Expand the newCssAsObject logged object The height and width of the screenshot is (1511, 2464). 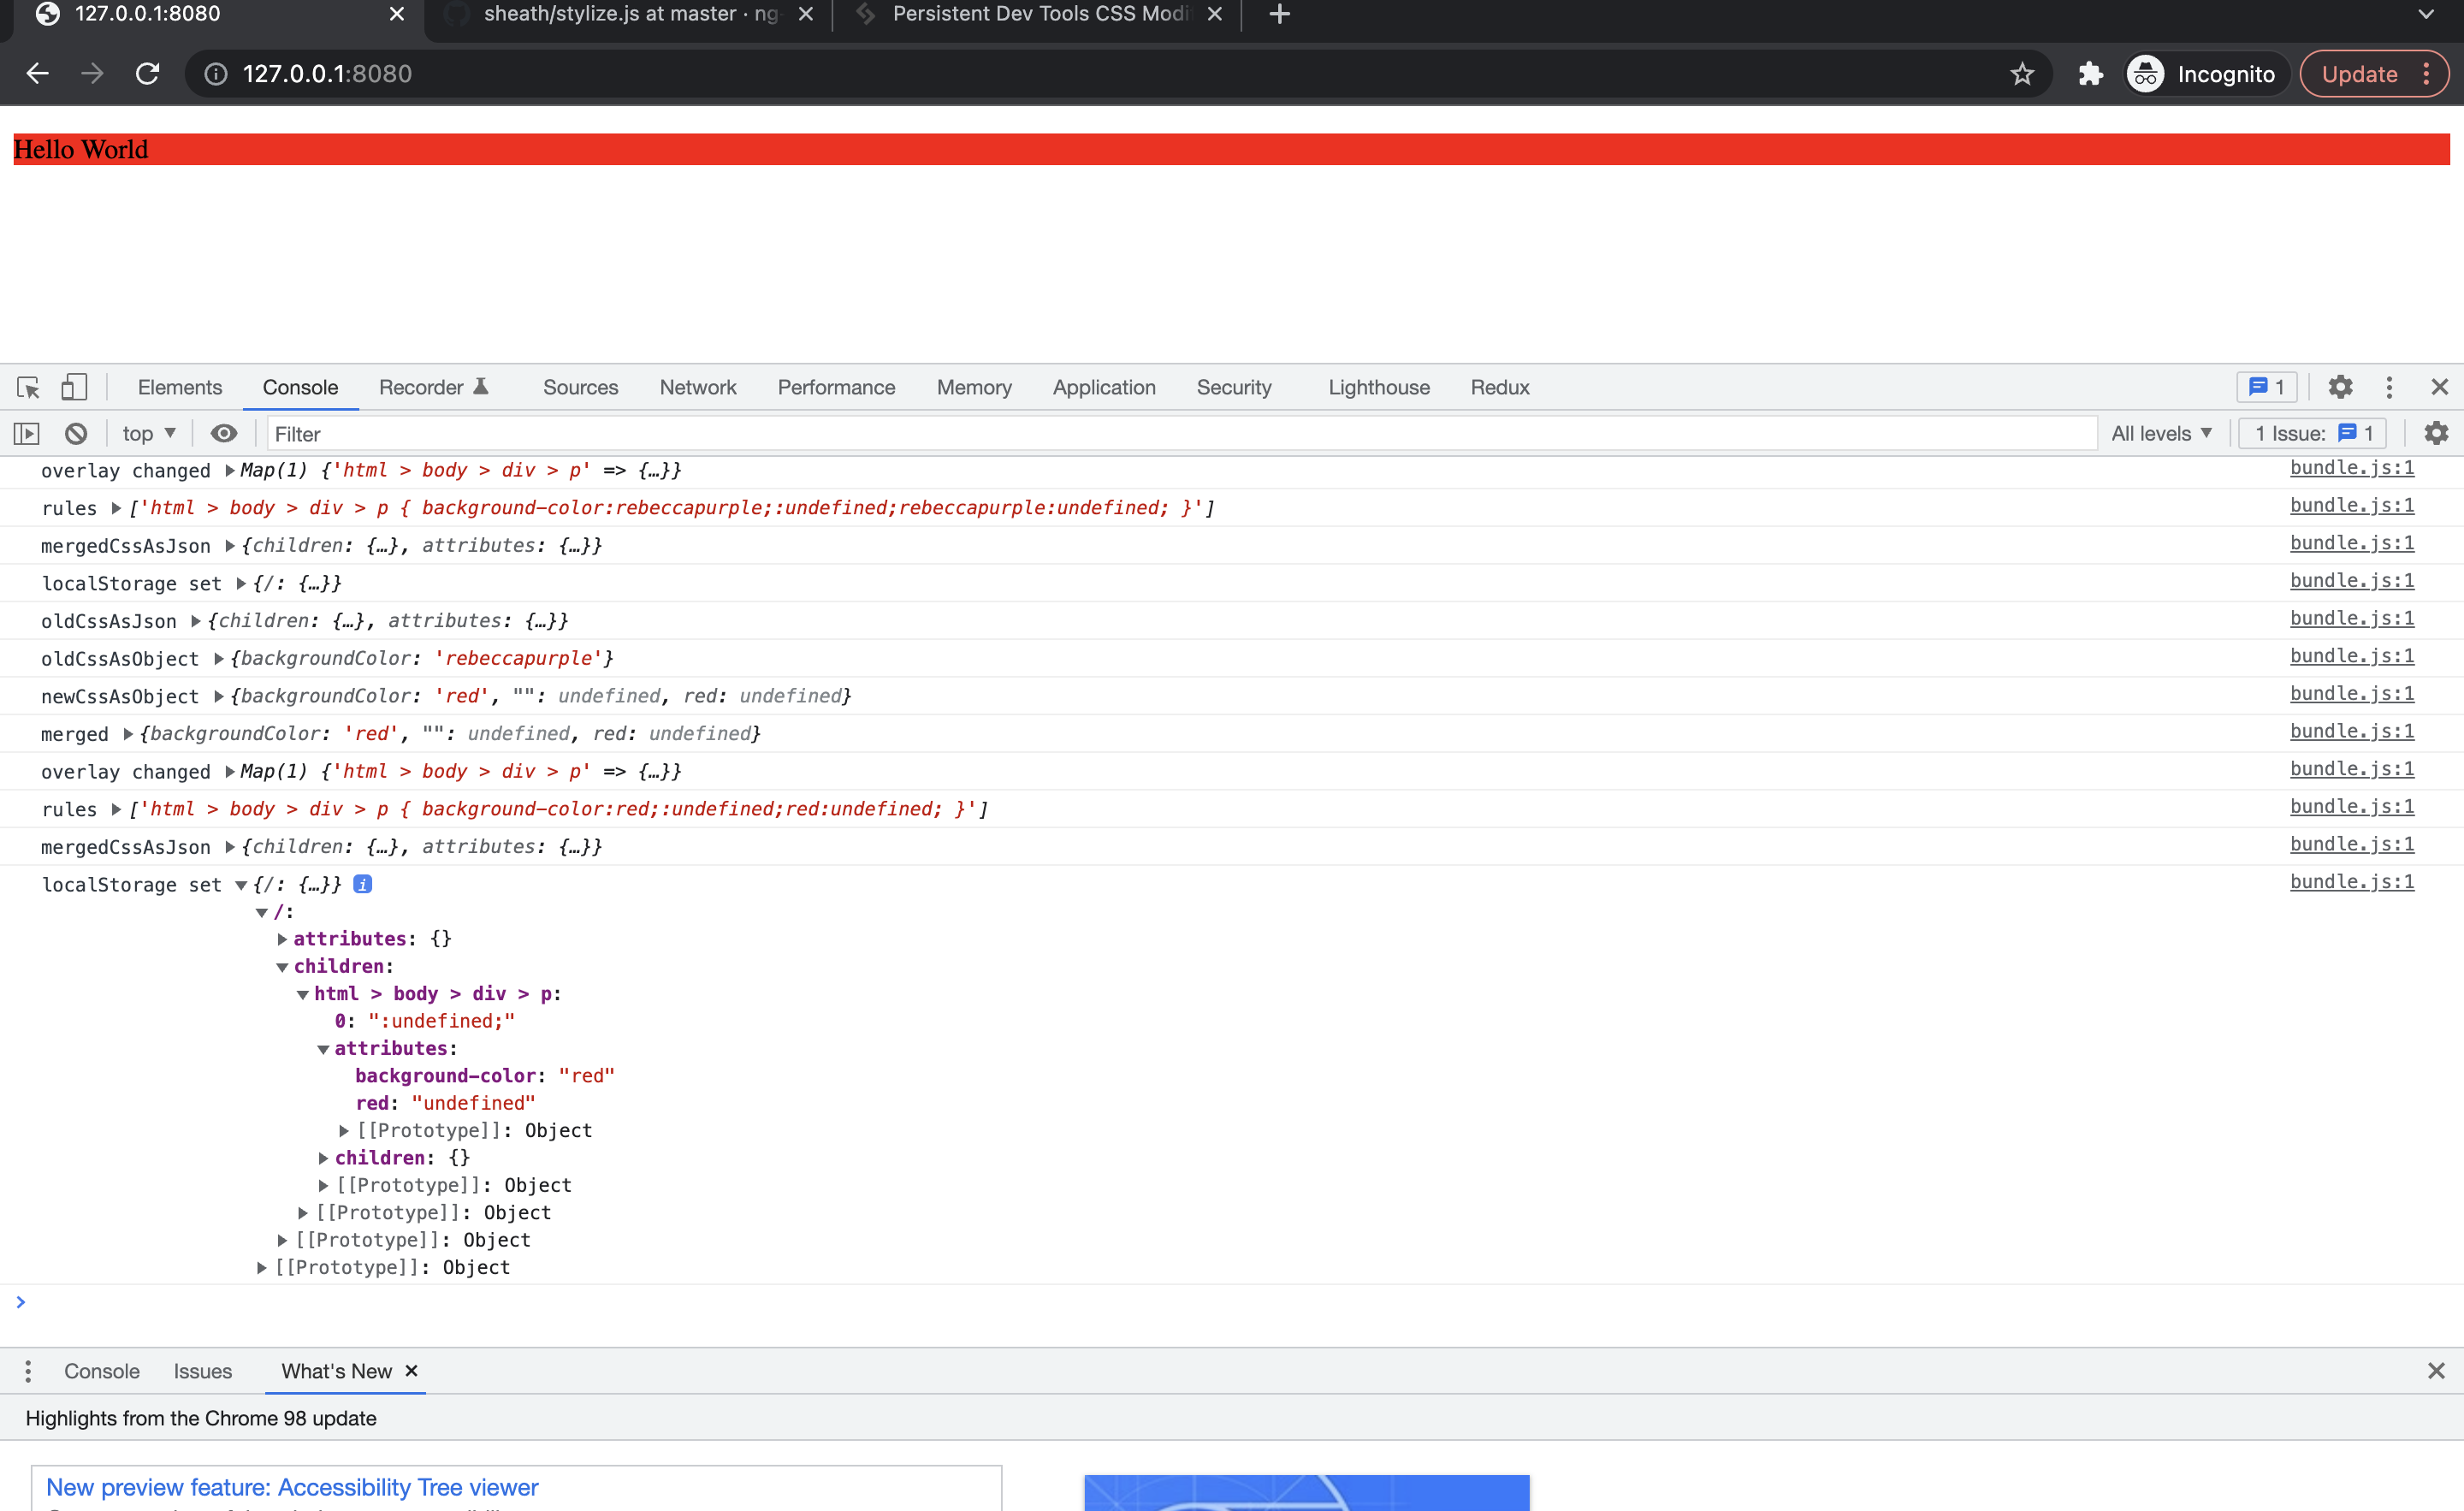click(219, 696)
